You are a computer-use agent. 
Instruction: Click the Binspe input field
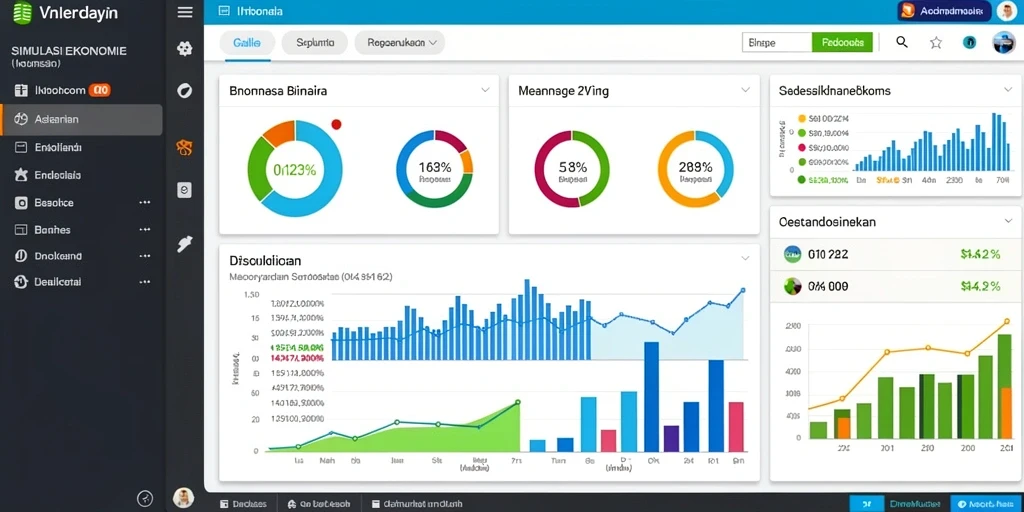pyautogui.click(x=777, y=42)
